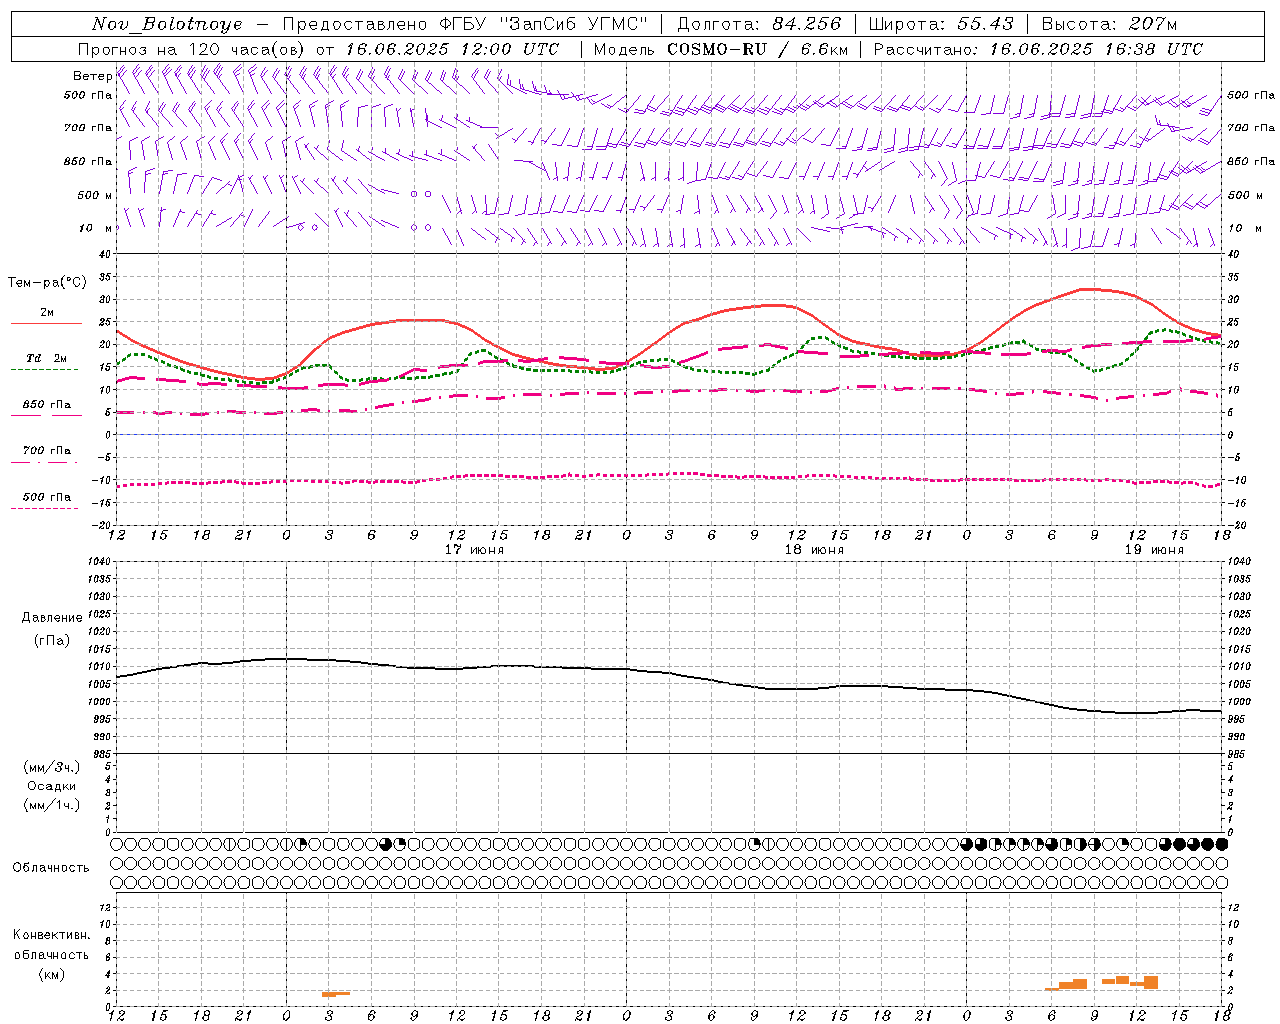Viewport: 1280px width, 1024px height.
Task: Click the tallest orange convective bar on 19 июня
Action: pos(1151,982)
